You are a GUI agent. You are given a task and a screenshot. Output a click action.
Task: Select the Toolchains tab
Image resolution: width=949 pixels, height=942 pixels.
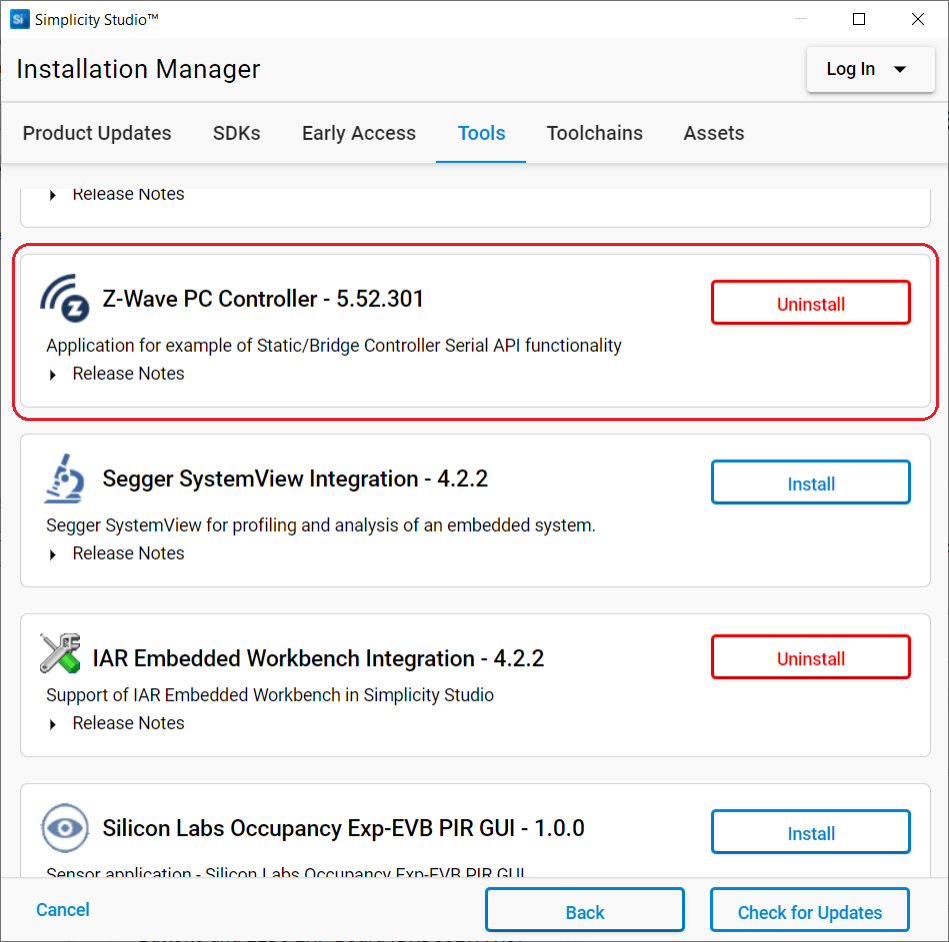pos(594,132)
